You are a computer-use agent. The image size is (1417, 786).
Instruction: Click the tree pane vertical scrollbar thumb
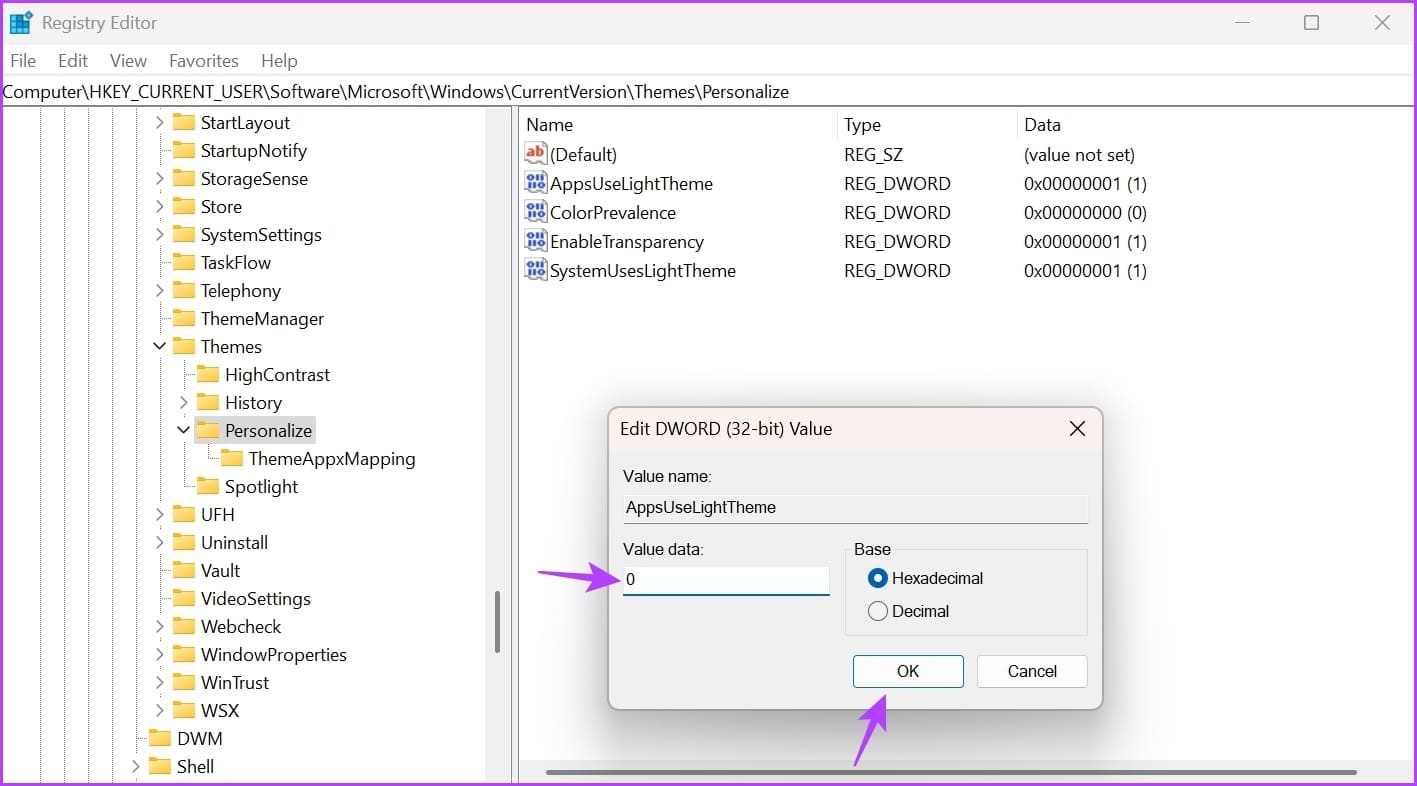pos(497,622)
